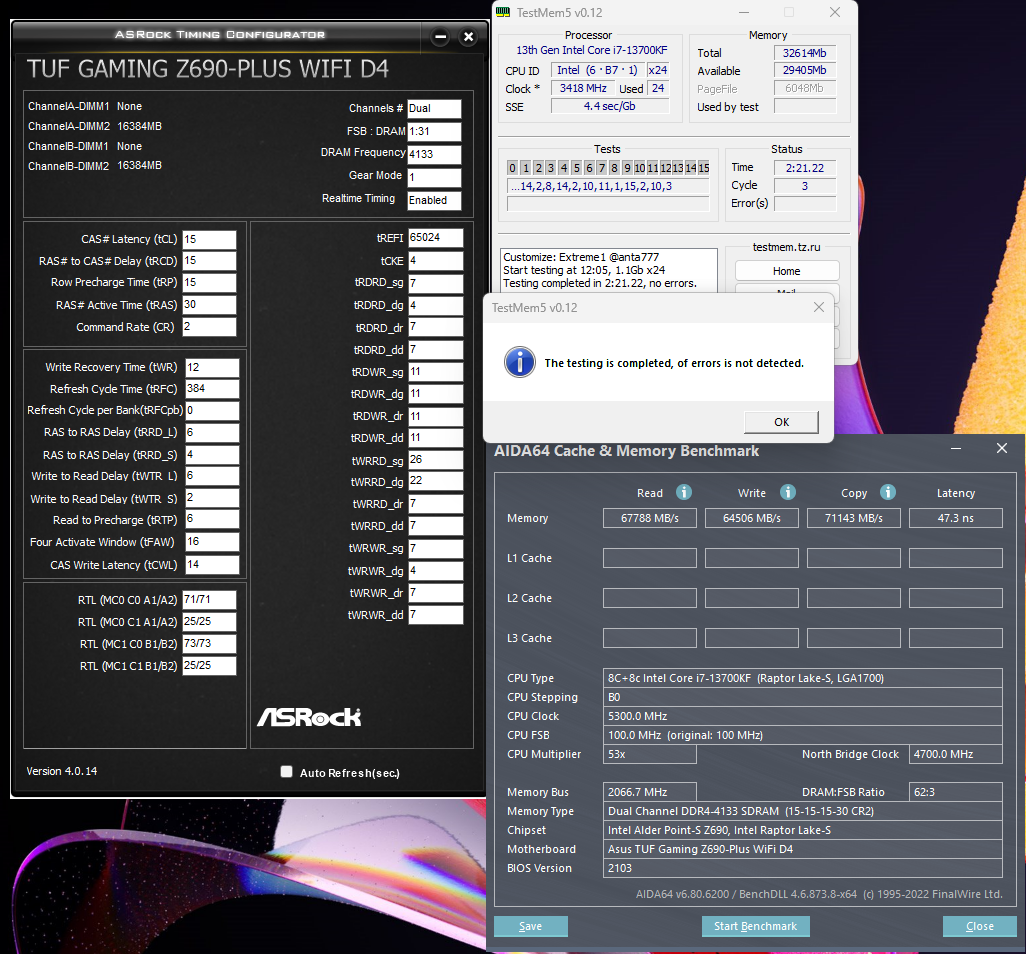Click test number 15 box in TestMem5

[703, 168]
